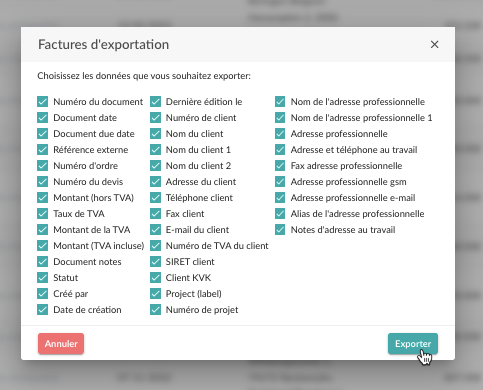Uncheck Nom de l'adresse professionnelle 1
This screenshot has height=390, width=483.
coord(280,118)
